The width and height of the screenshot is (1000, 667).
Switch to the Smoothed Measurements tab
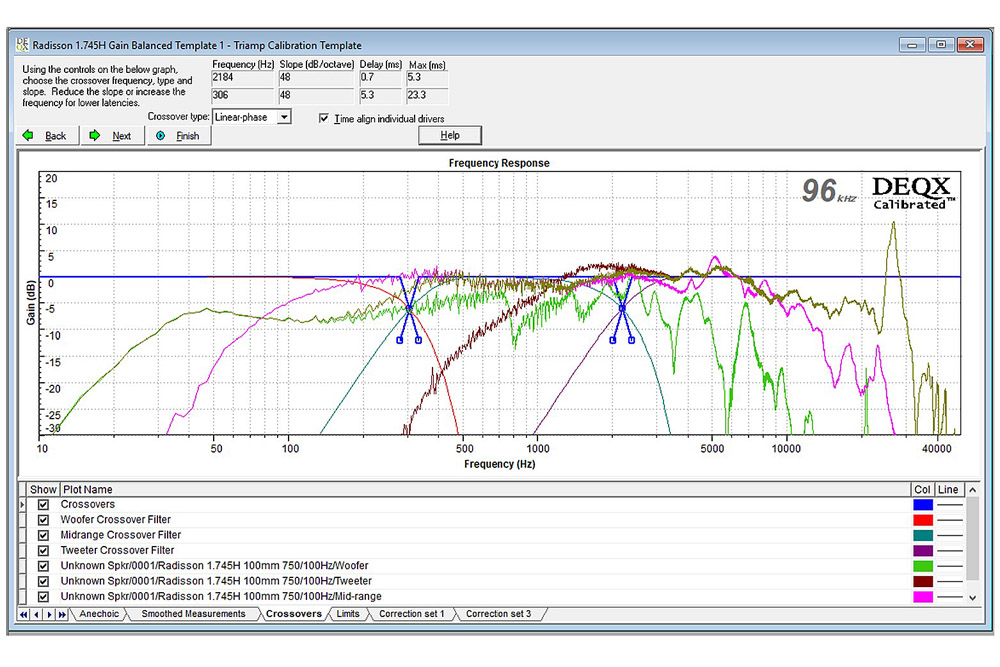193,614
